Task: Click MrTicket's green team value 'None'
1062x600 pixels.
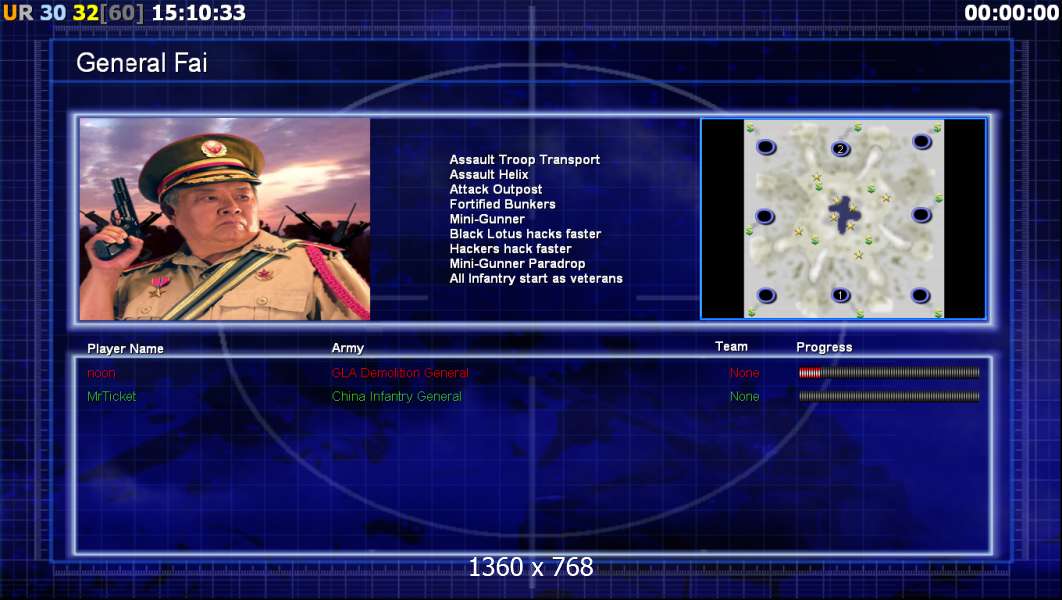Action: pyautogui.click(x=744, y=397)
